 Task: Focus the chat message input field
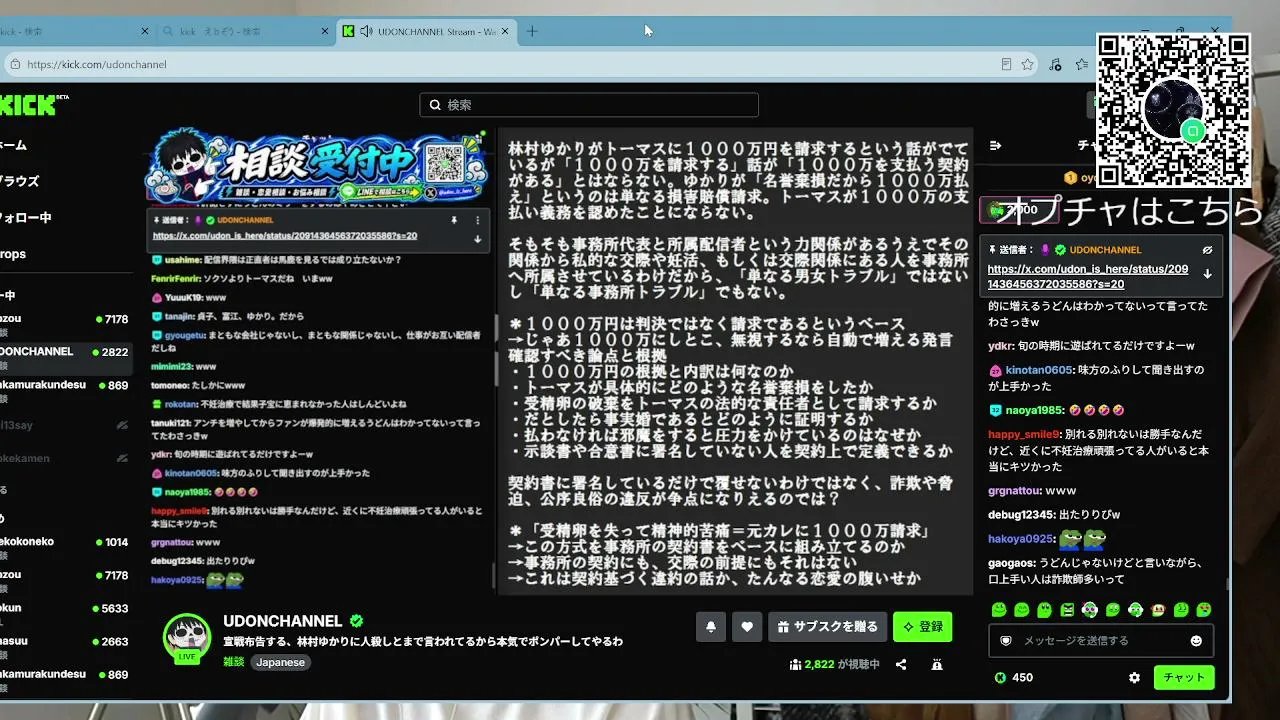pos(1101,640)
